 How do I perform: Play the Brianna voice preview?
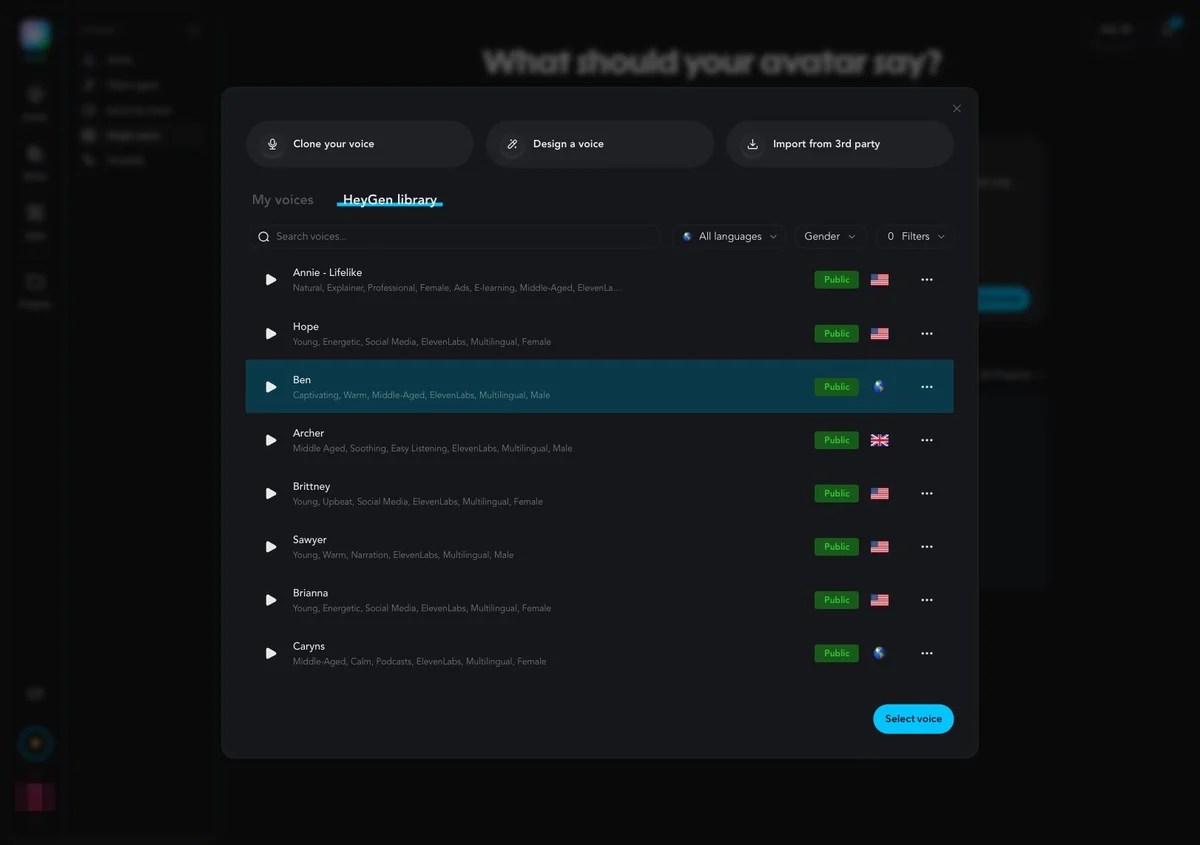click(271, 600)
